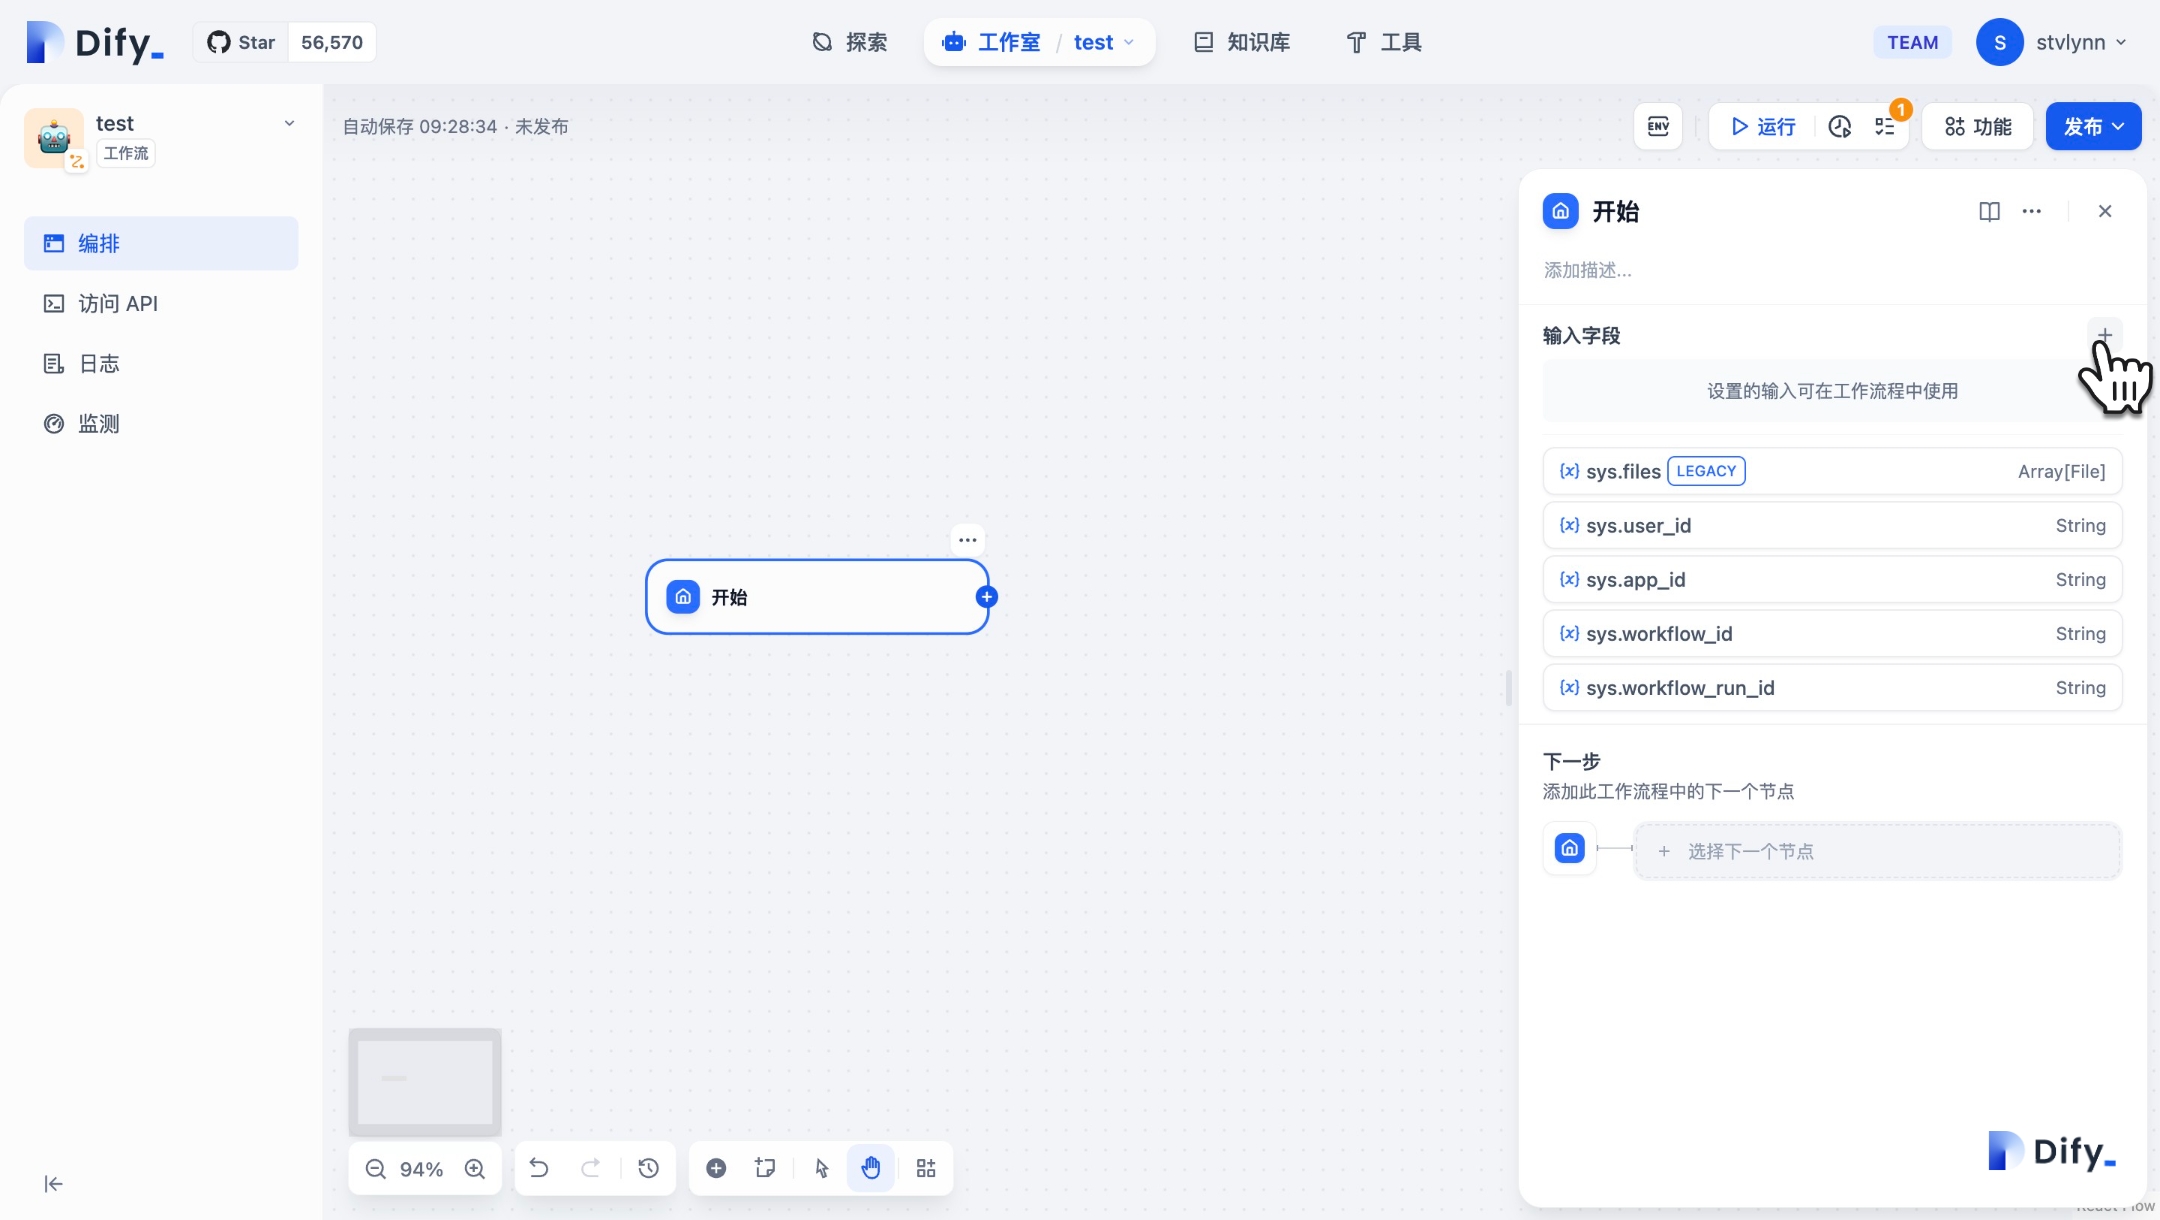
Task: Open the checklist icon with badge
Action: click(x=1885, y=126)
